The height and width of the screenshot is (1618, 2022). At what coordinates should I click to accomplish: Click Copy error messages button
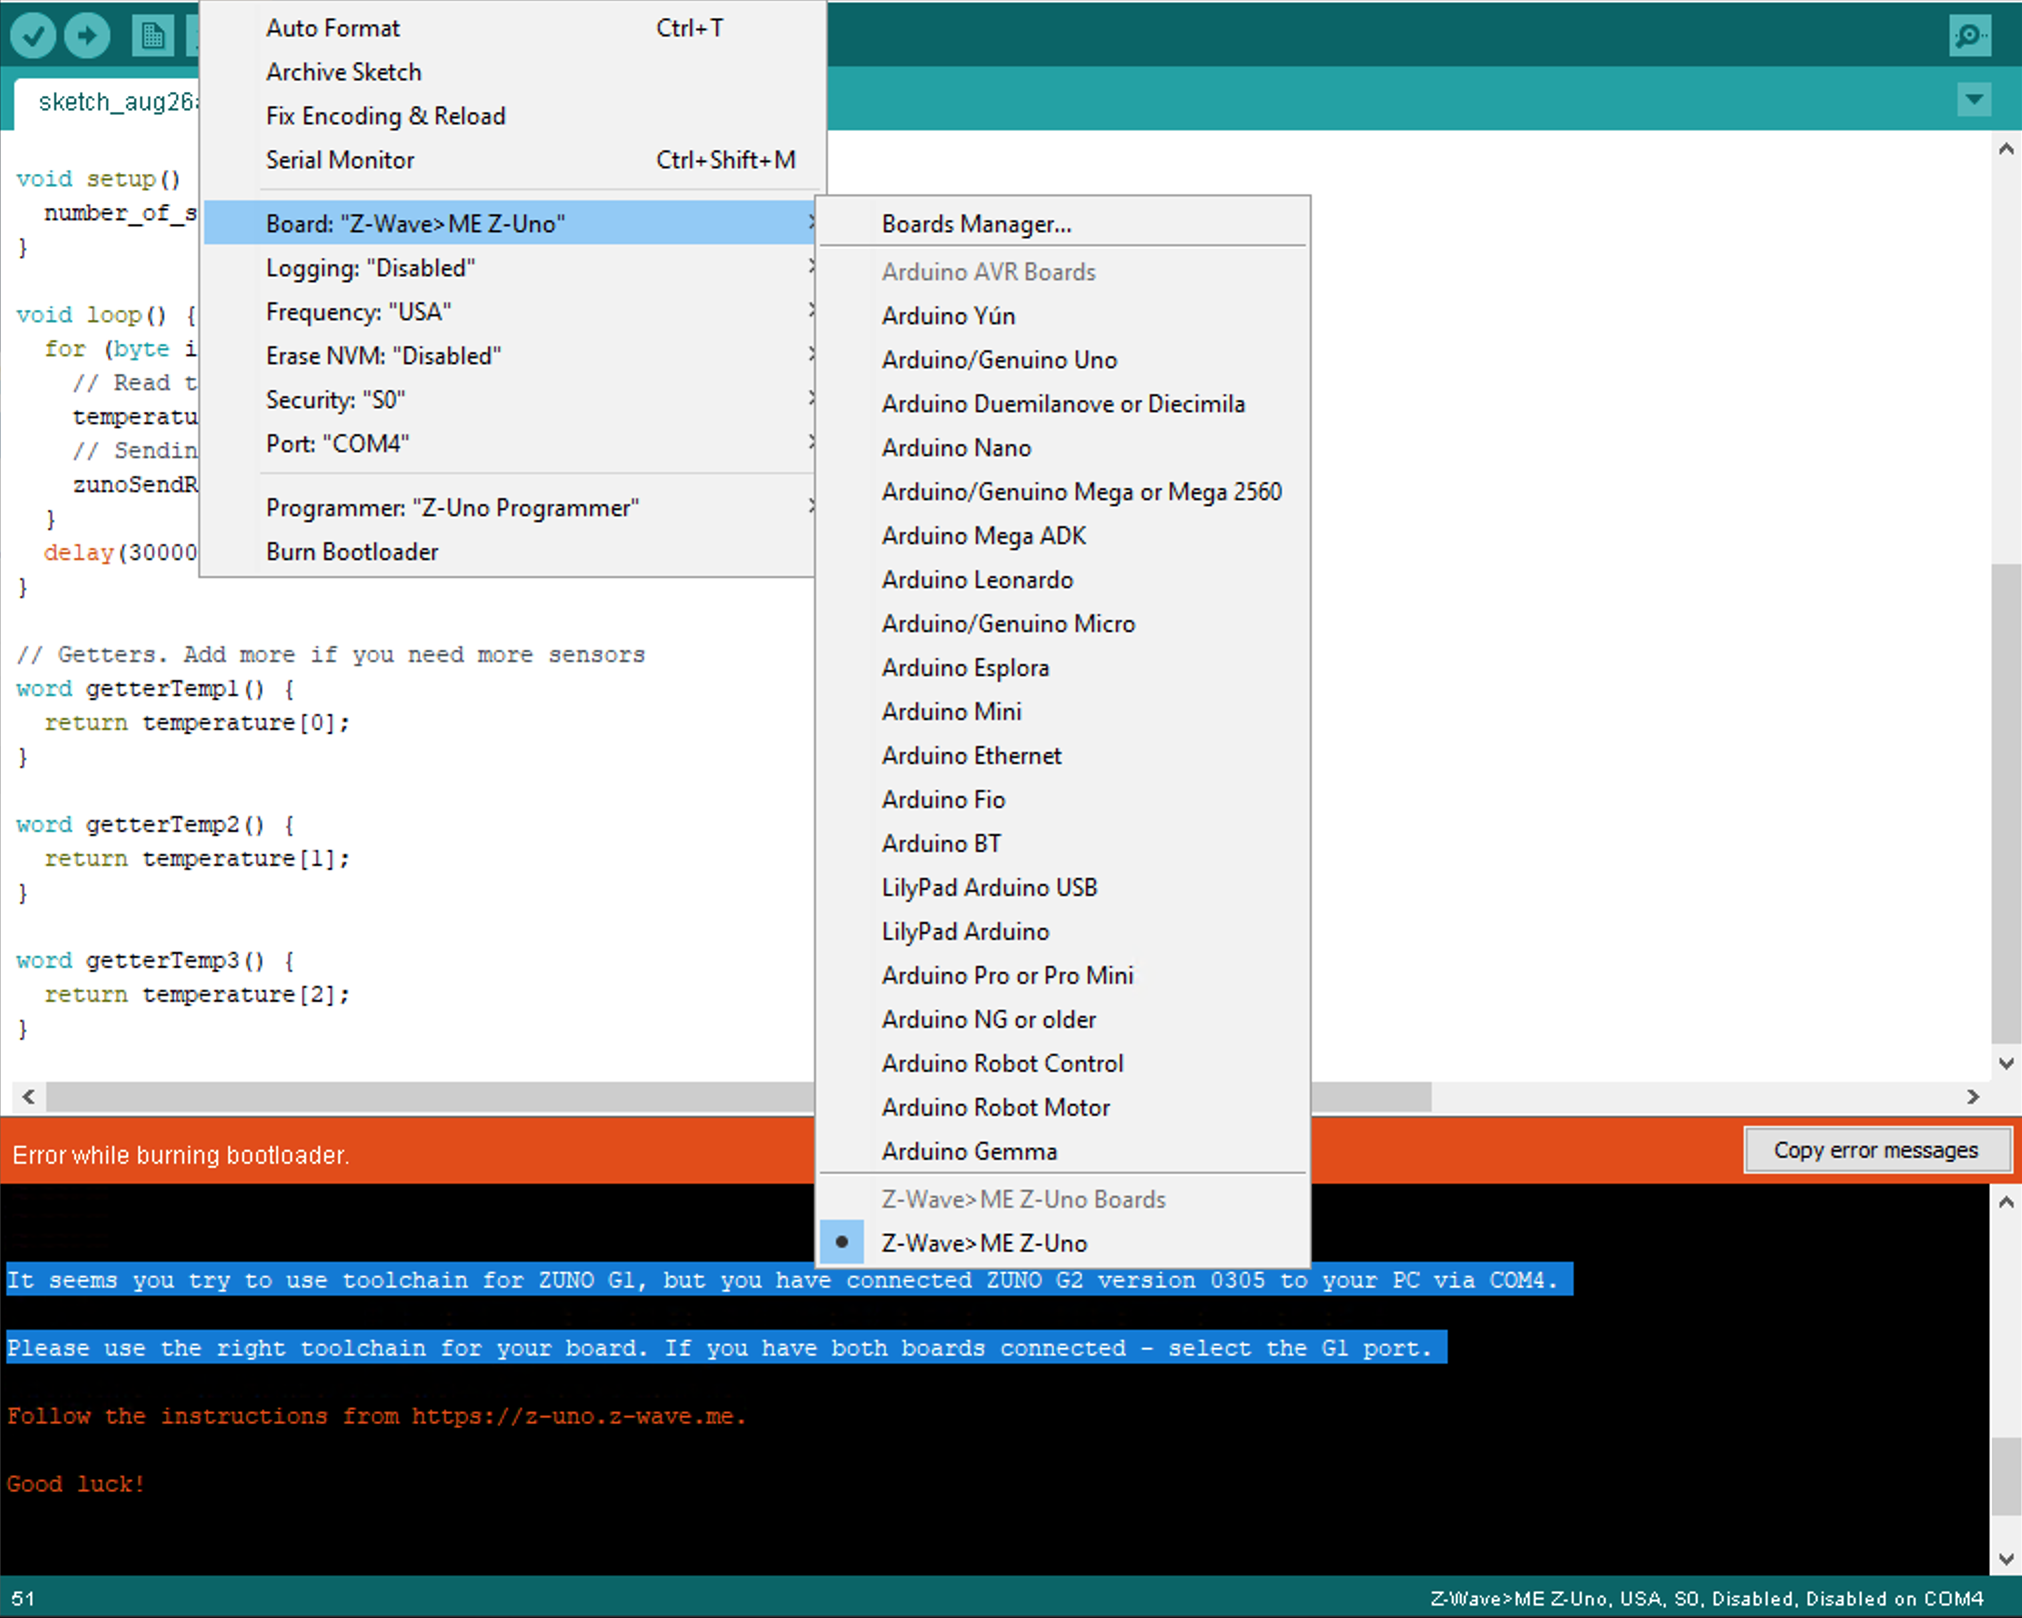1876,1150
